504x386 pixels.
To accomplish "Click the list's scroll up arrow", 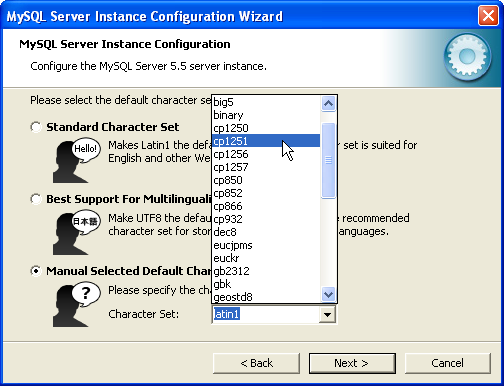I will [328, 104].
